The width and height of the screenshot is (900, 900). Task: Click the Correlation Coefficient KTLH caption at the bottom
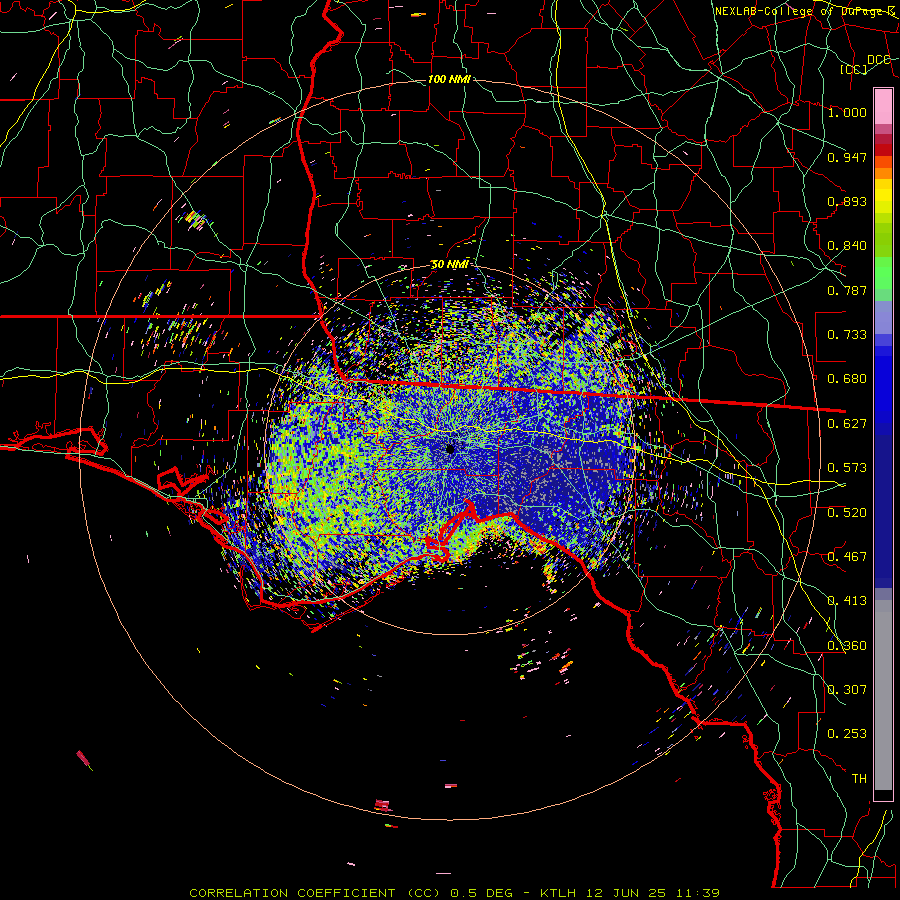coord(454,893)
